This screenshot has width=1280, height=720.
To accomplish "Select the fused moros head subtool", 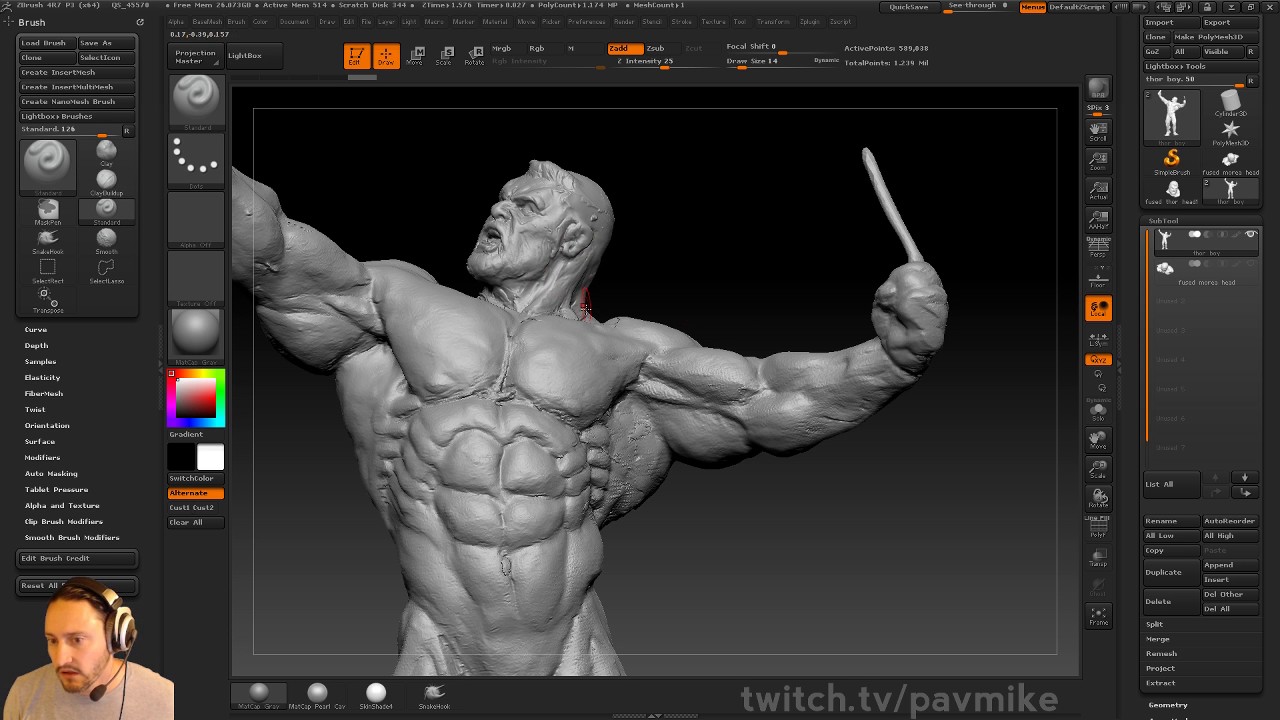I will click(x=1203, y=273).
